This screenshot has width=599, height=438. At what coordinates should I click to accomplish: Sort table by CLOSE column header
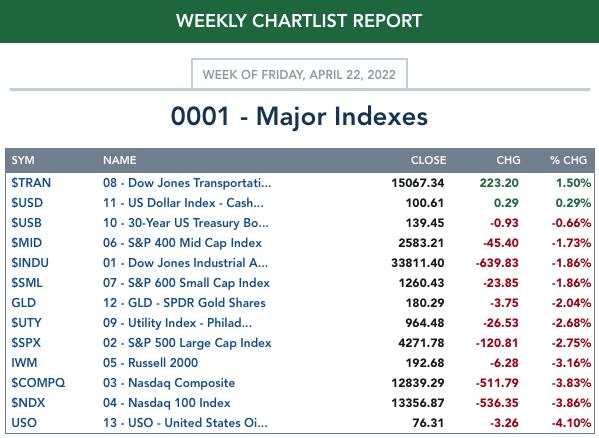click(428, 160)
